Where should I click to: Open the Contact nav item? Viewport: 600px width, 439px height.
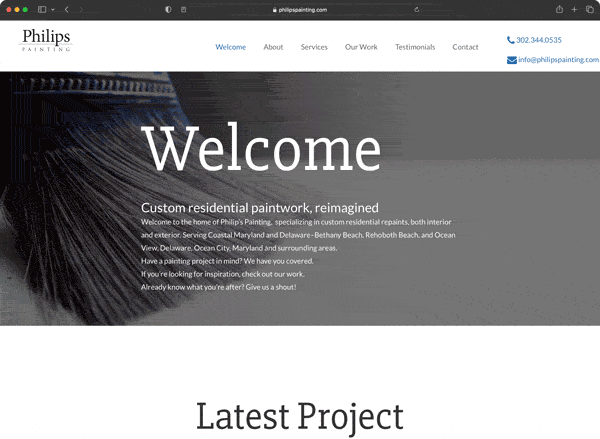click(465, 47)
